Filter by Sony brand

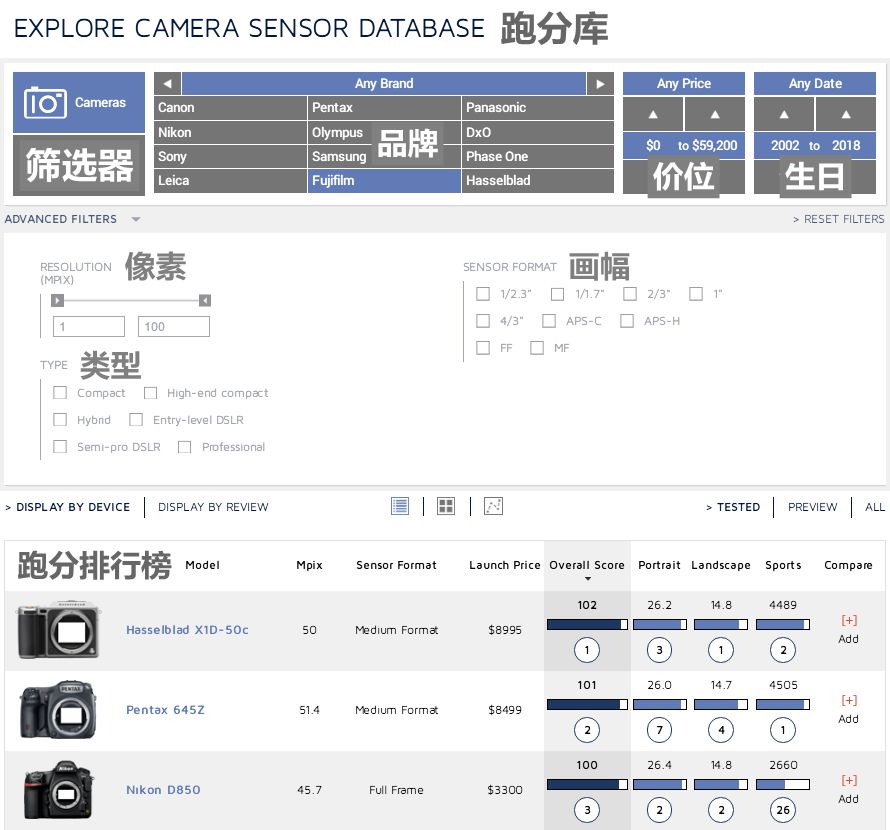tap(230, 157)
